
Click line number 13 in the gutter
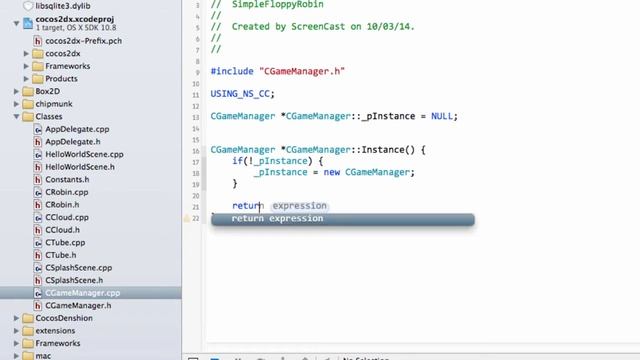[x=196, y=118]
